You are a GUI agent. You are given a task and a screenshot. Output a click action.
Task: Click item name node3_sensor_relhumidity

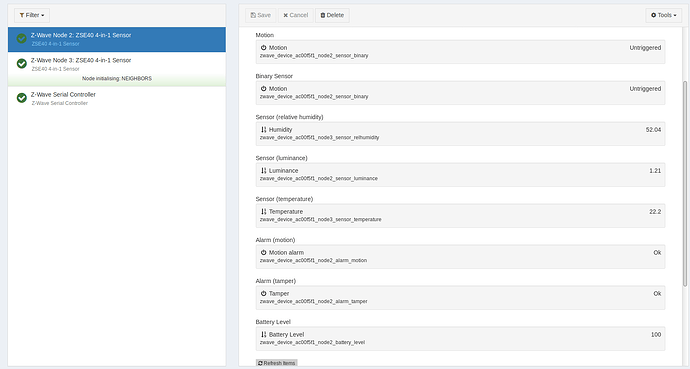point(319,138)
